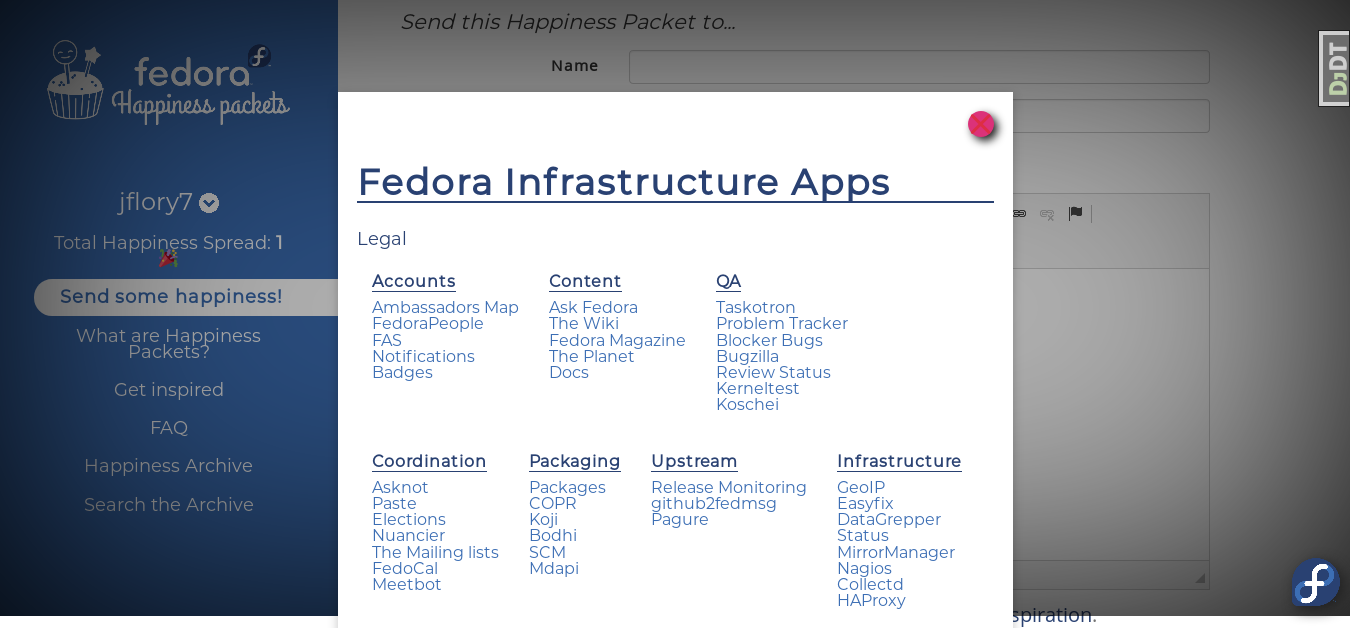Open Koschei link
The width and height of the screenshot is (1350, 628).
pyautogui.click(x=747, y=405)
